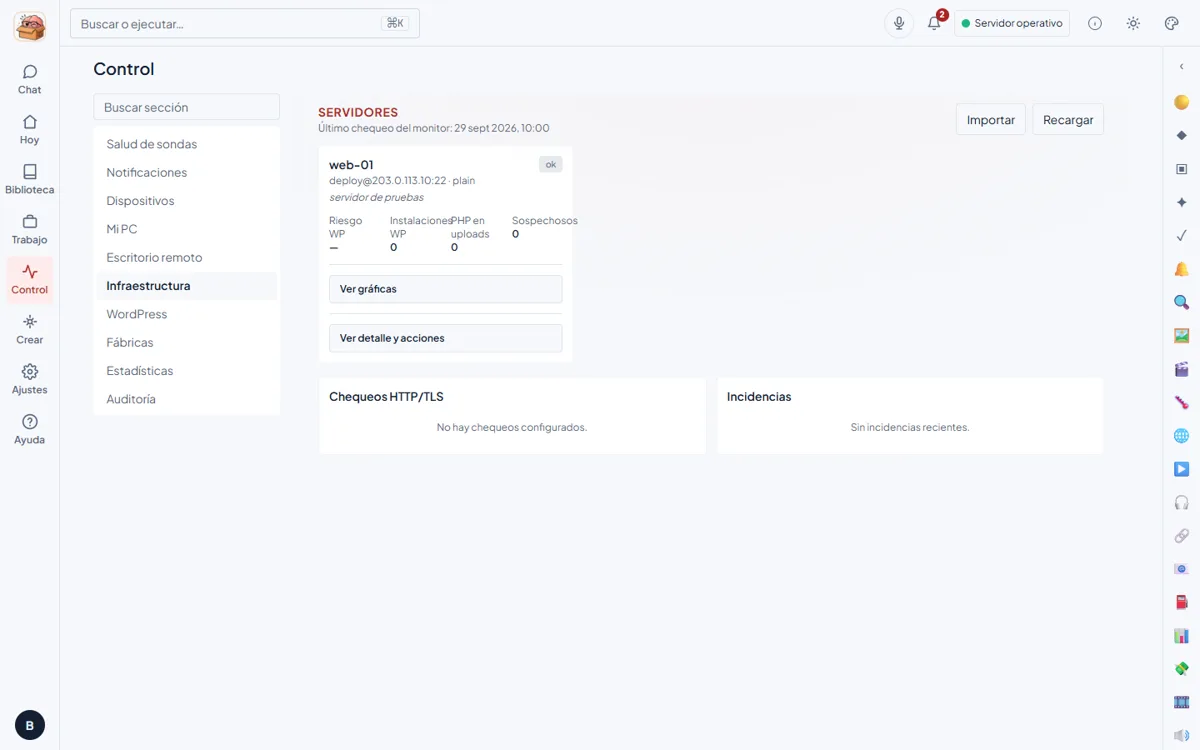Open Ajustes settings gear

click(30, 380)
